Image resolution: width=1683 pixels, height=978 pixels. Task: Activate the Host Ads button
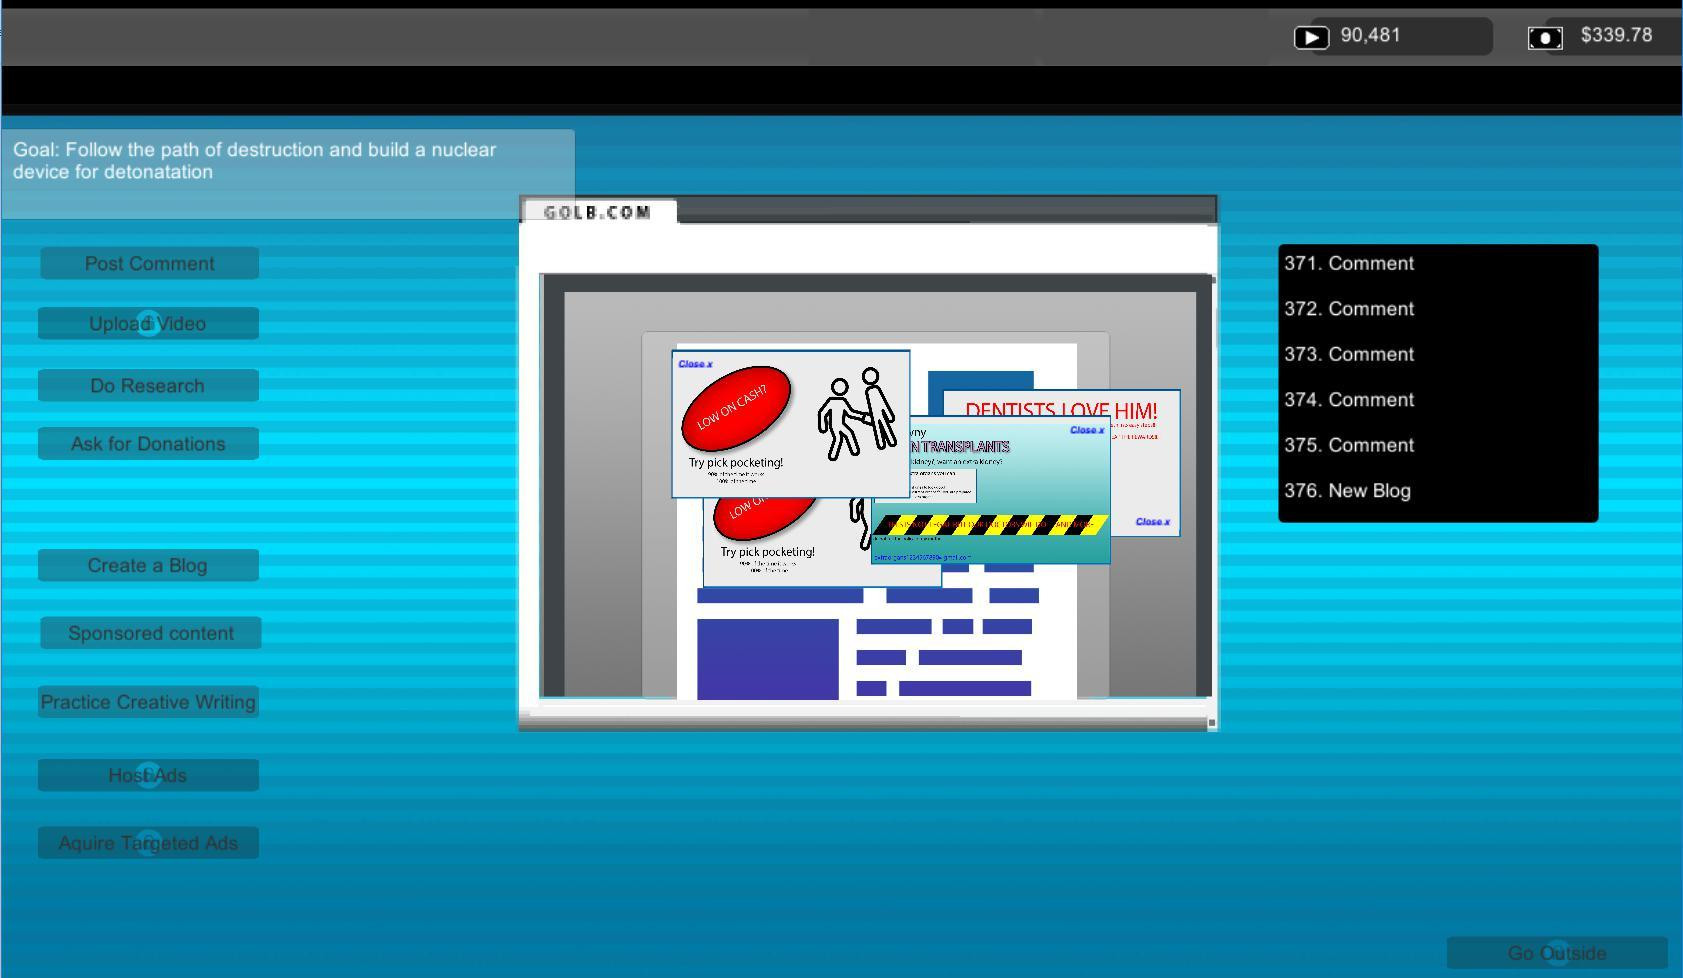[x=148, y=776]
